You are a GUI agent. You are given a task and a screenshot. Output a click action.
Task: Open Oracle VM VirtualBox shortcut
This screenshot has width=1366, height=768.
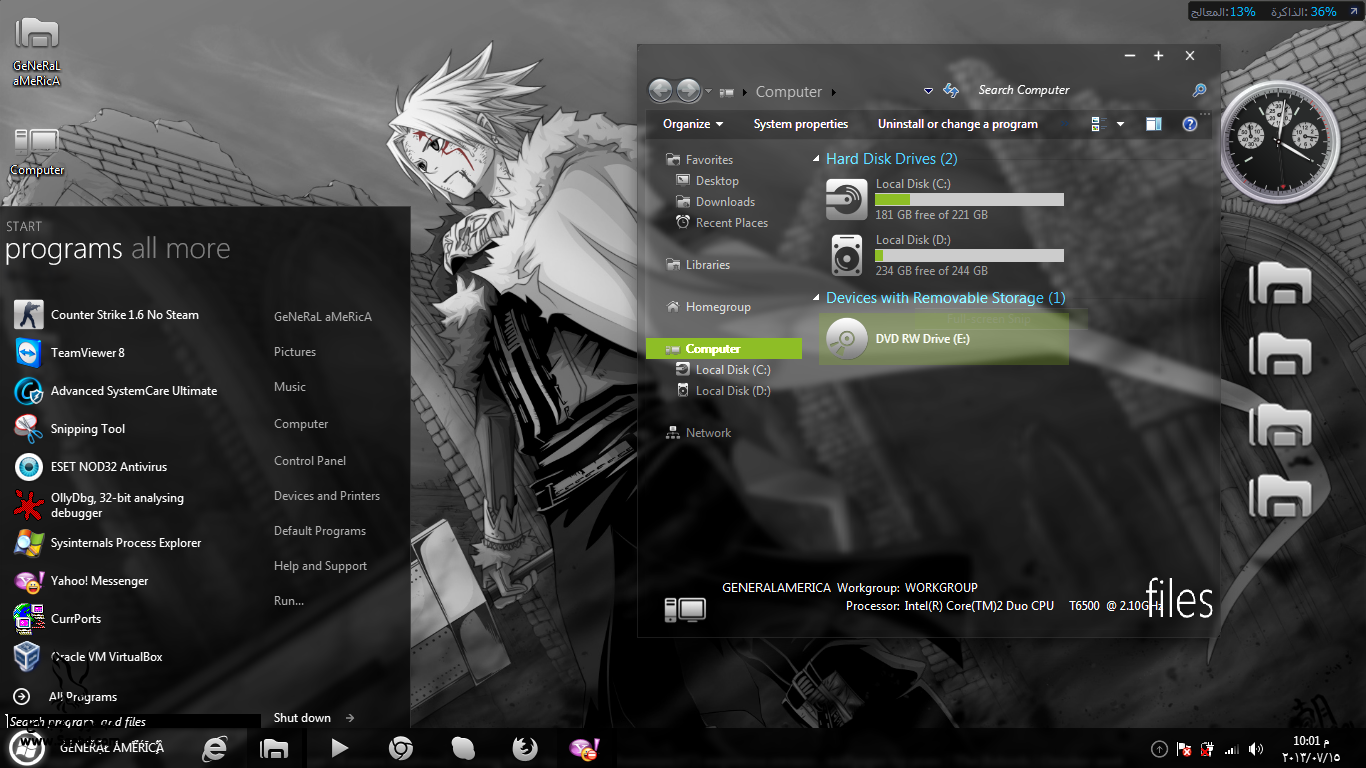click(x=106, y=657)
